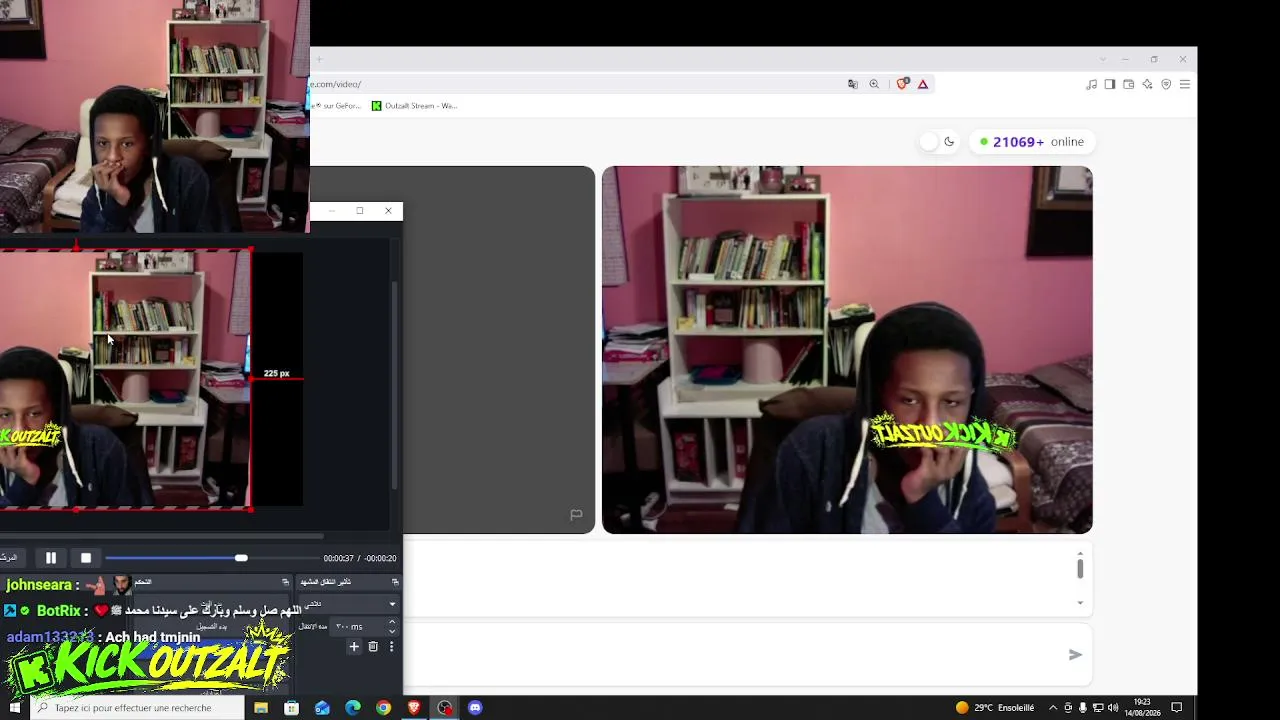Open the network tray icon
1280x720 pixels.
pyautogui.click(x=1098, y=708)
